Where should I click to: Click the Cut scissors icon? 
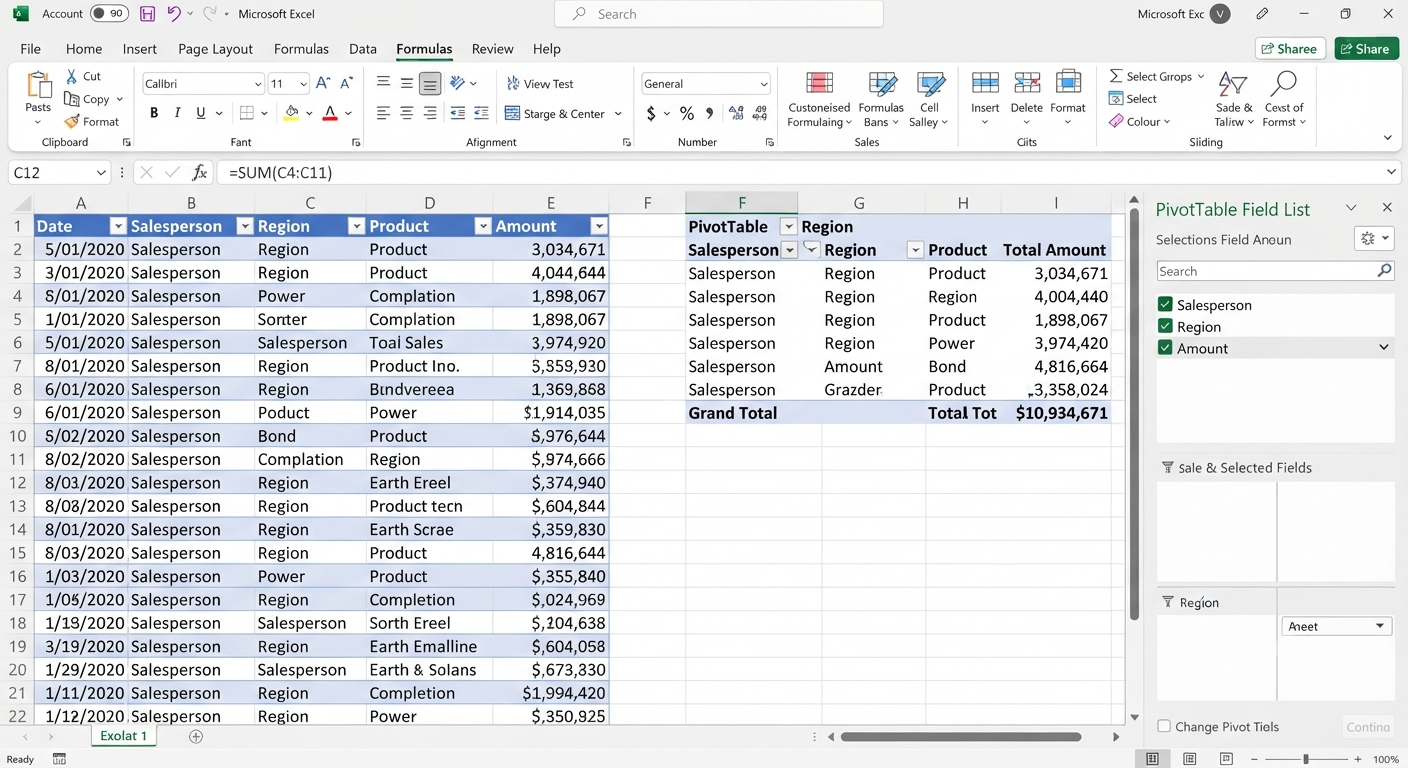pyautogui.click(x=72, y=76)
